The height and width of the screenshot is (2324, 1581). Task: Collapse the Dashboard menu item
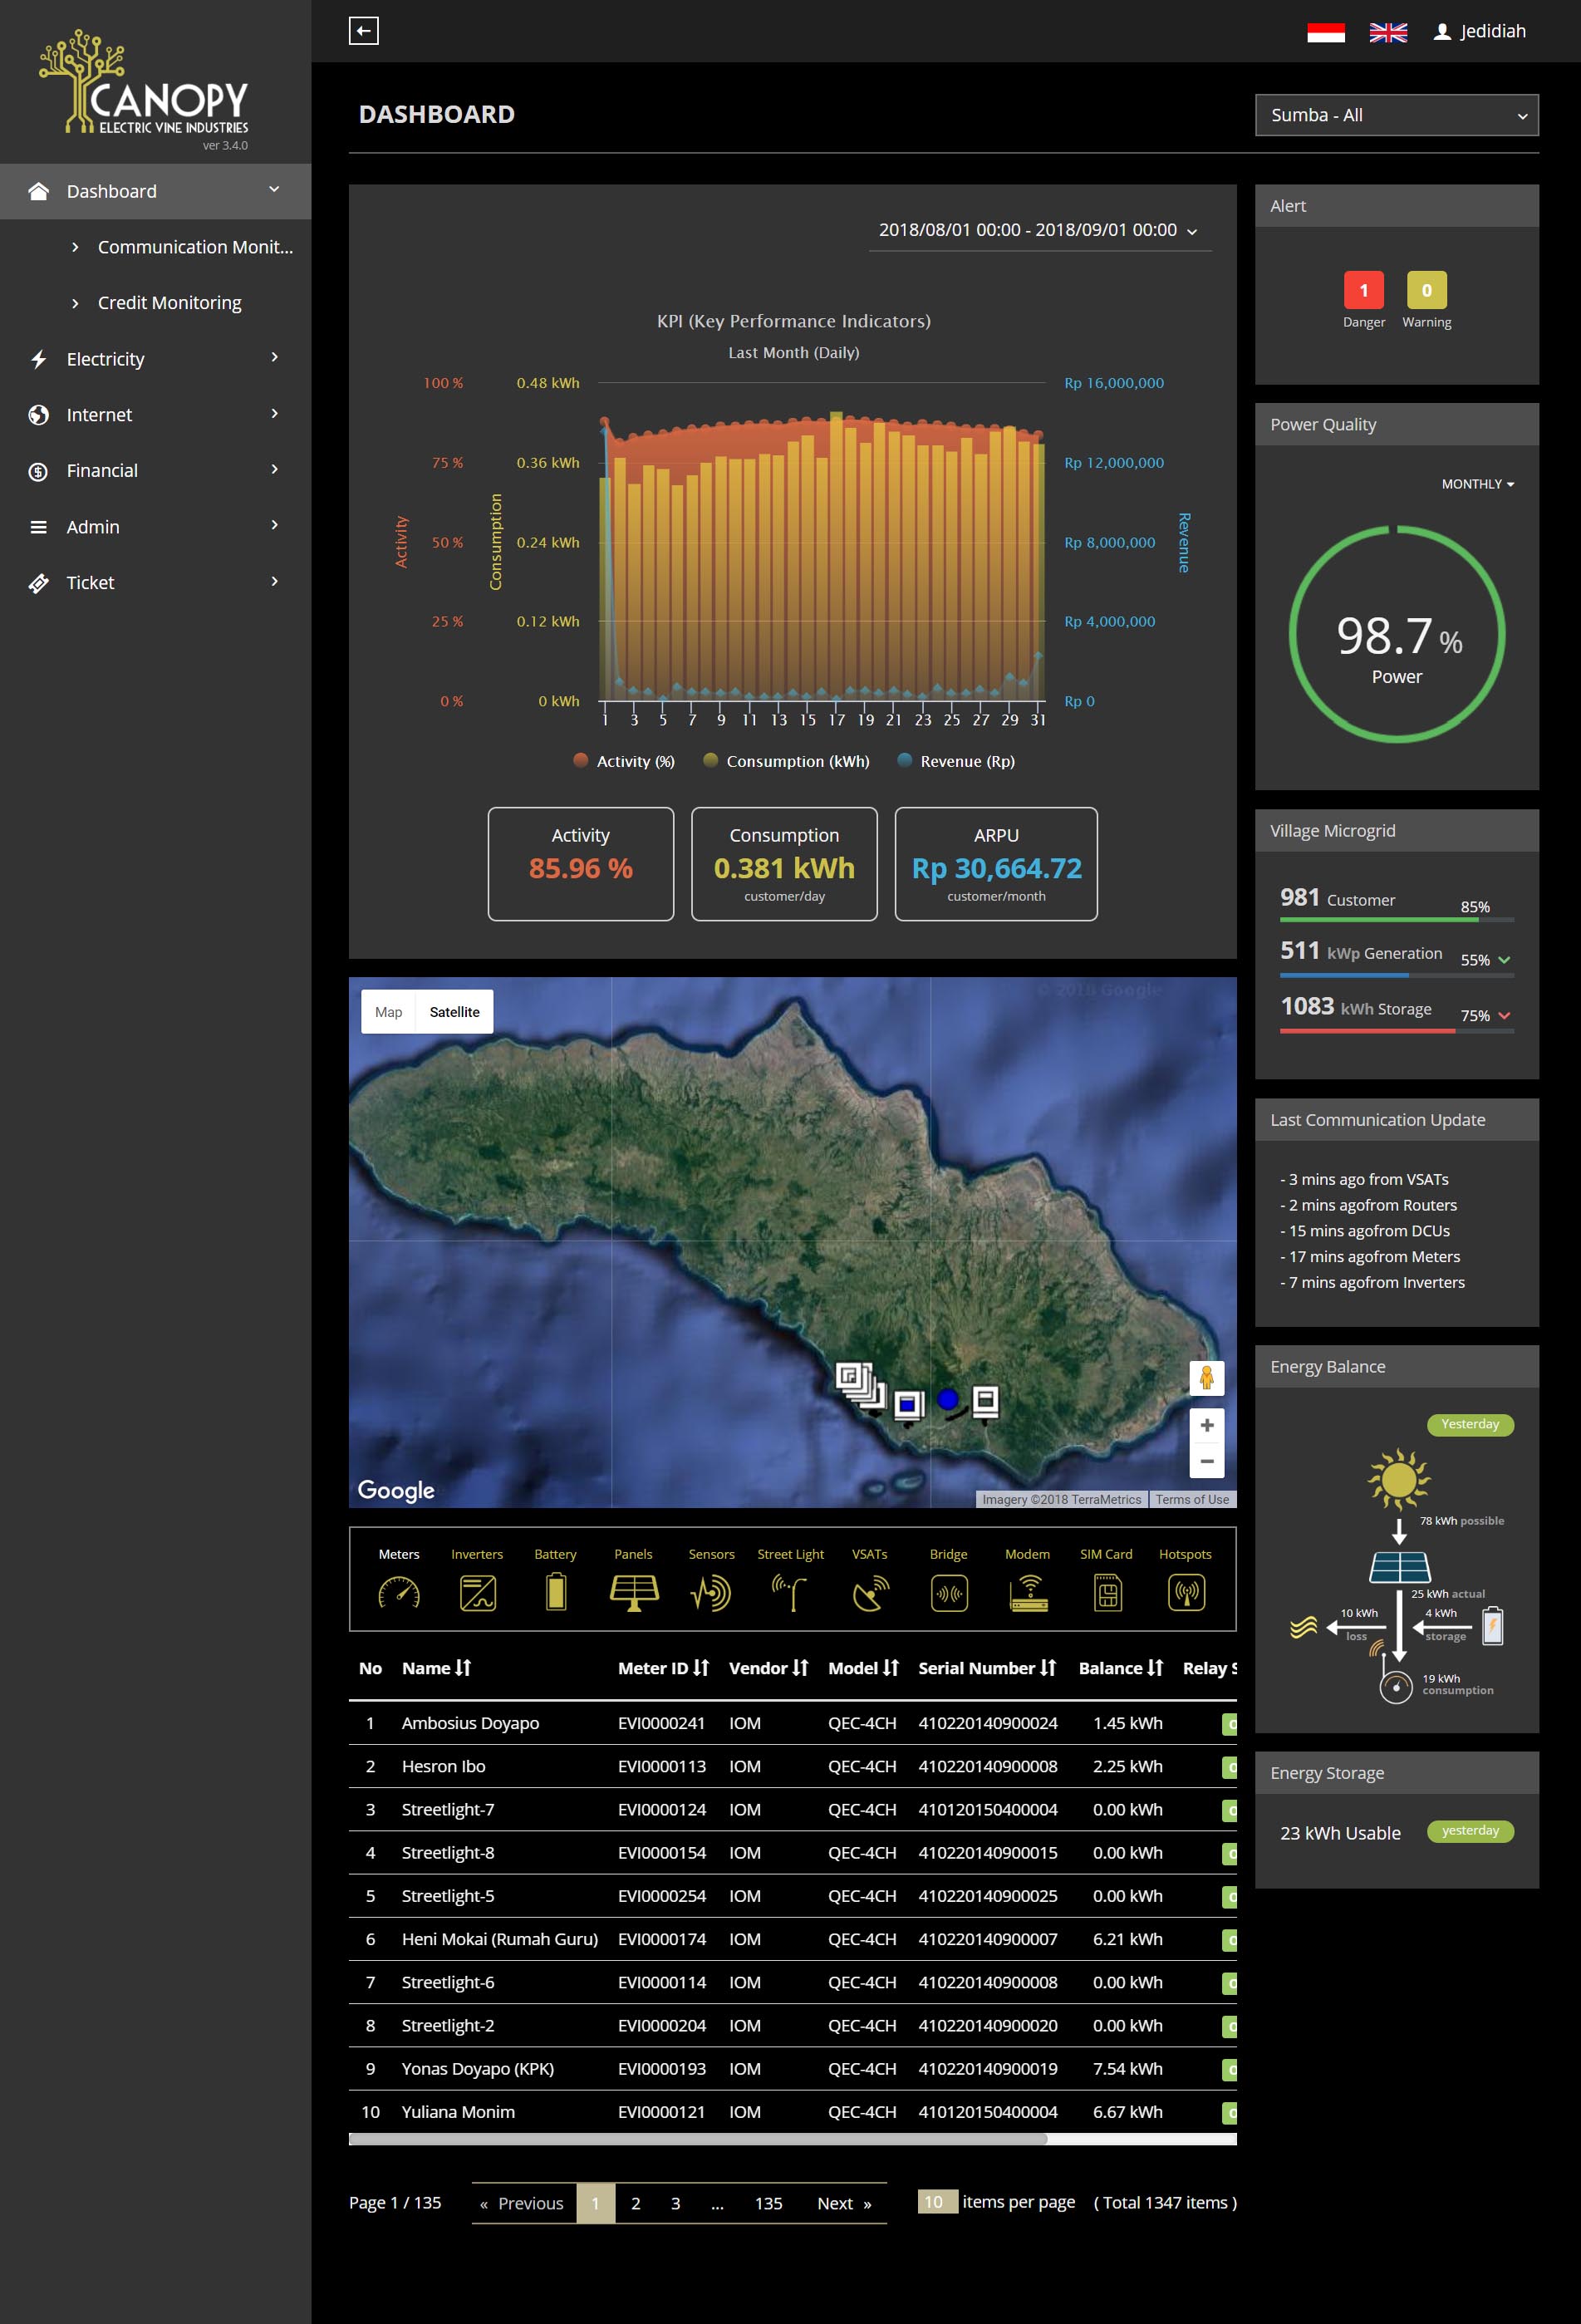[x=155, y=191]
